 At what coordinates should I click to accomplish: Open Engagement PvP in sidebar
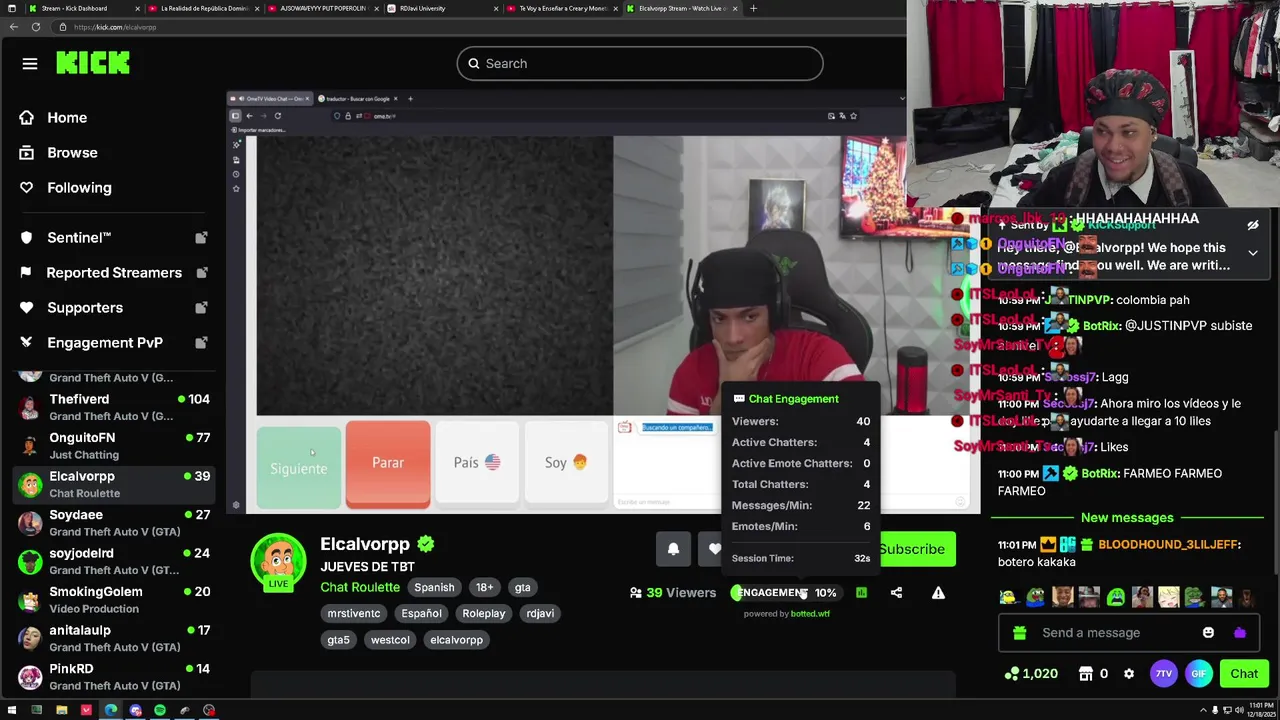click(x=112, y=343)
